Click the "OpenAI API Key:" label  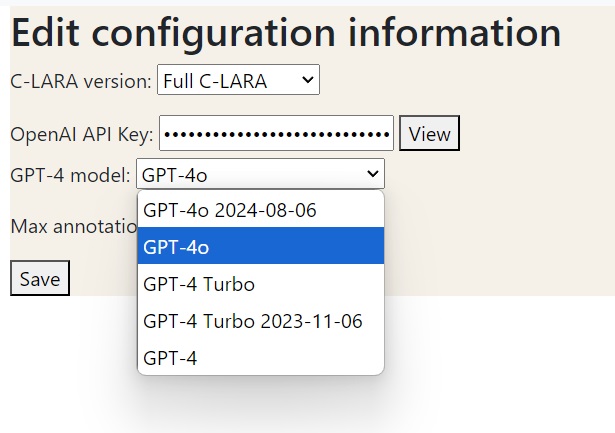82,134
